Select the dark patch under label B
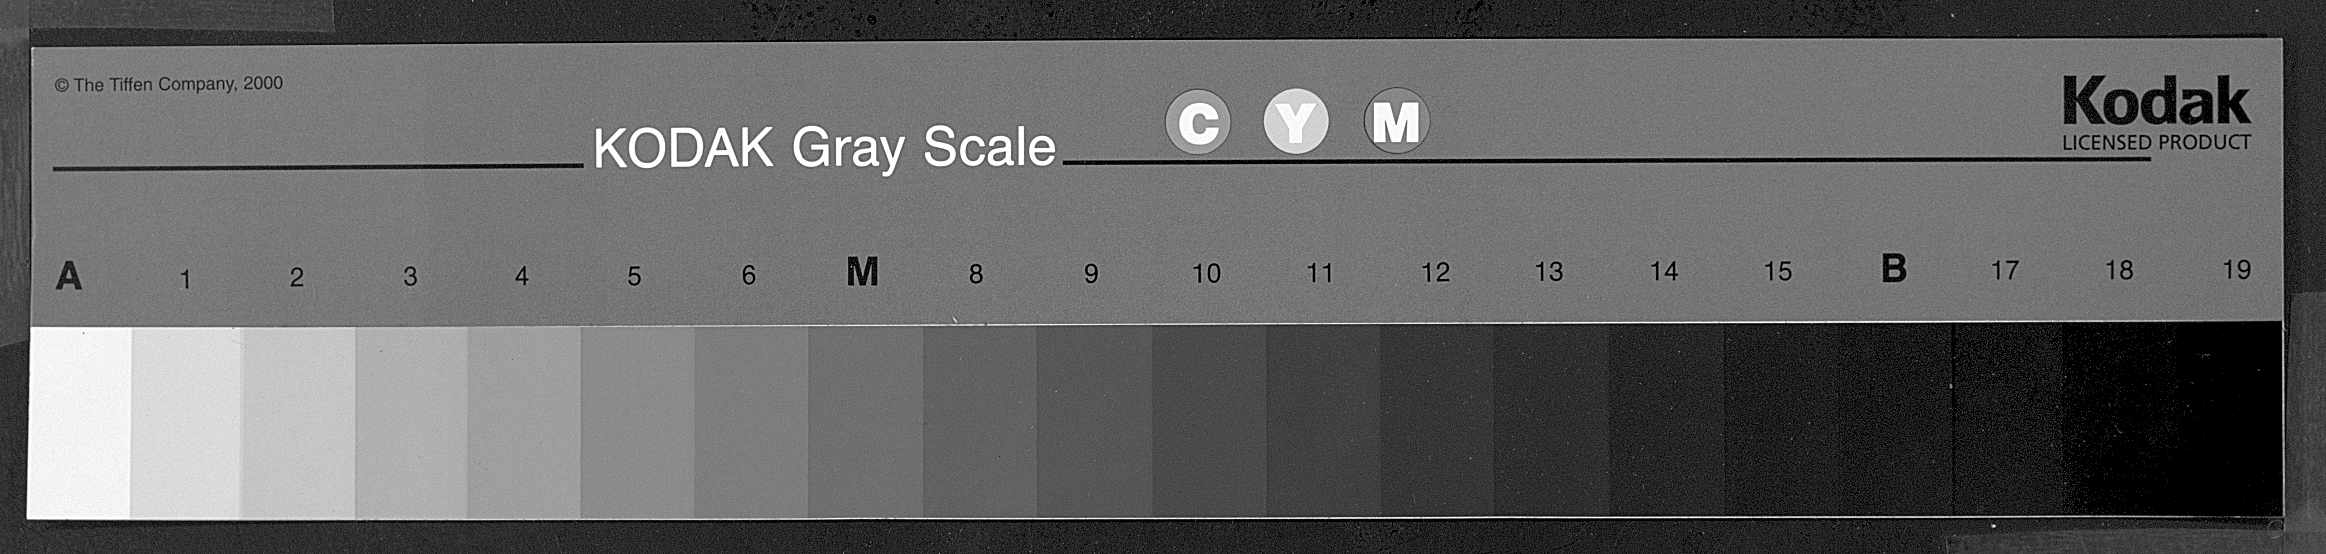The image size is (2326, 554). coord(1895,418)
